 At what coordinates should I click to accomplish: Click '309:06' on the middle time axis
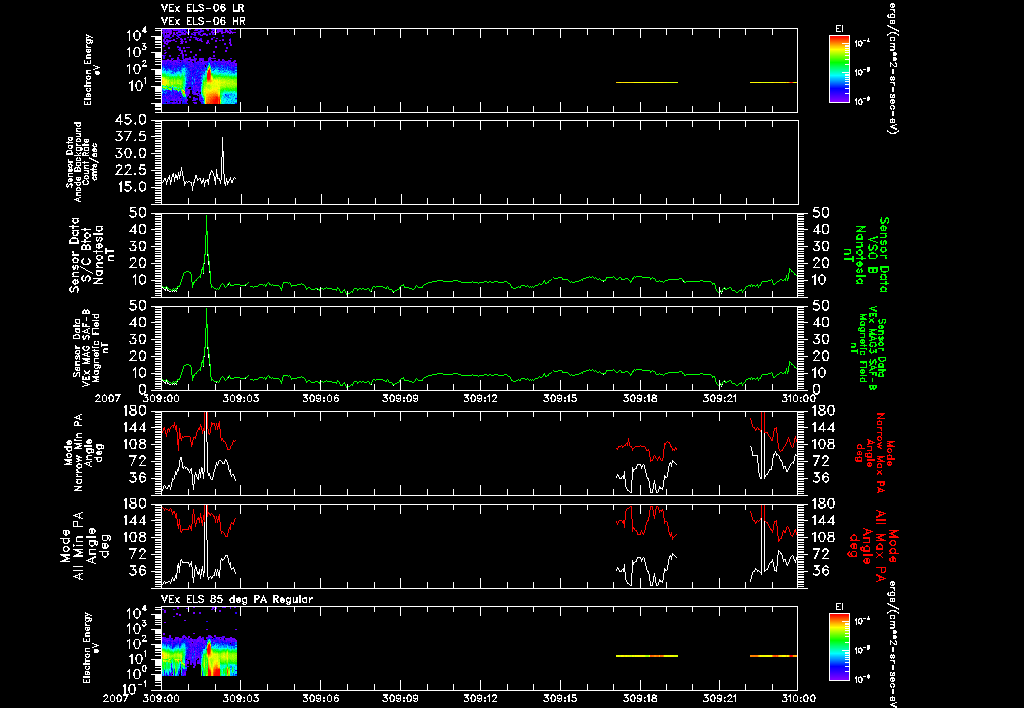pyautogui.click(x=320, y=398)
